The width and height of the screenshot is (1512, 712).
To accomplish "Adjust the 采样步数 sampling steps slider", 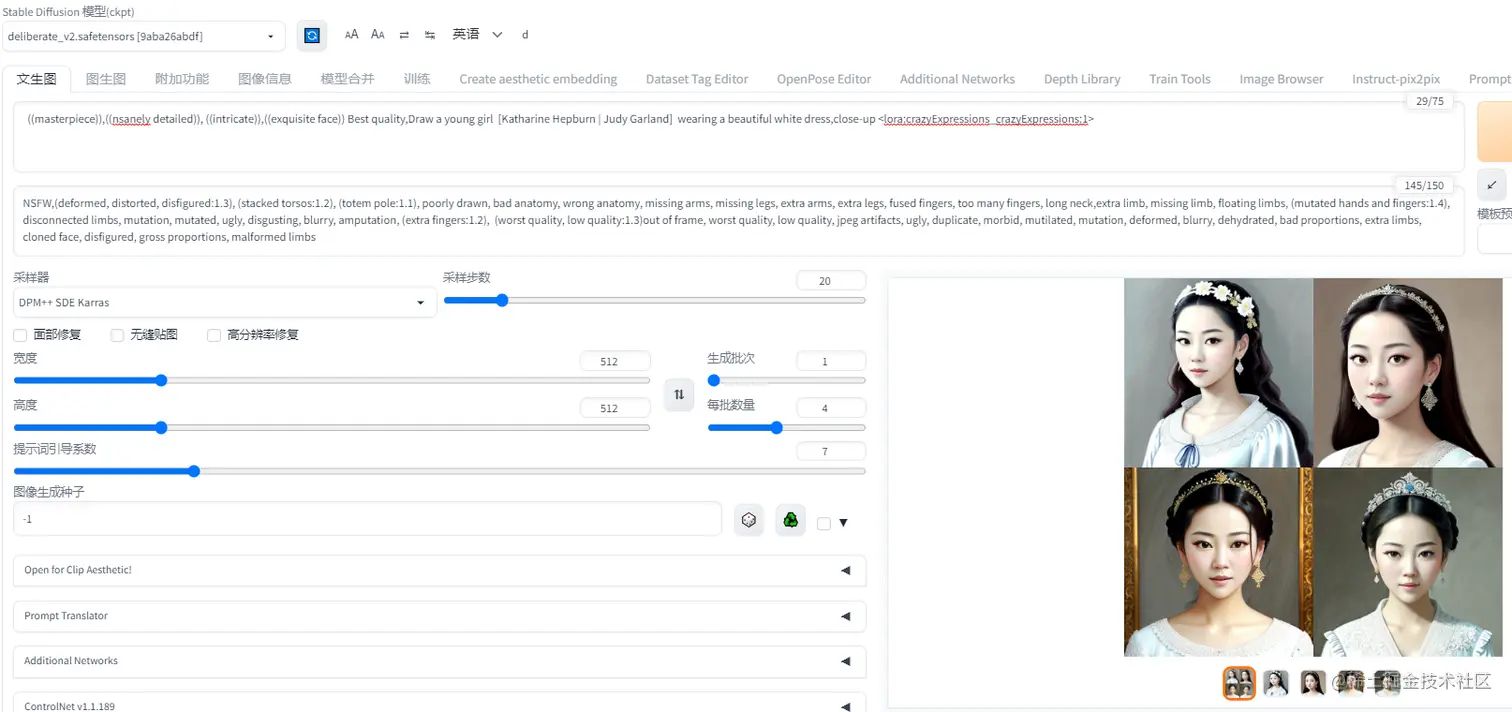I will 654,300.
